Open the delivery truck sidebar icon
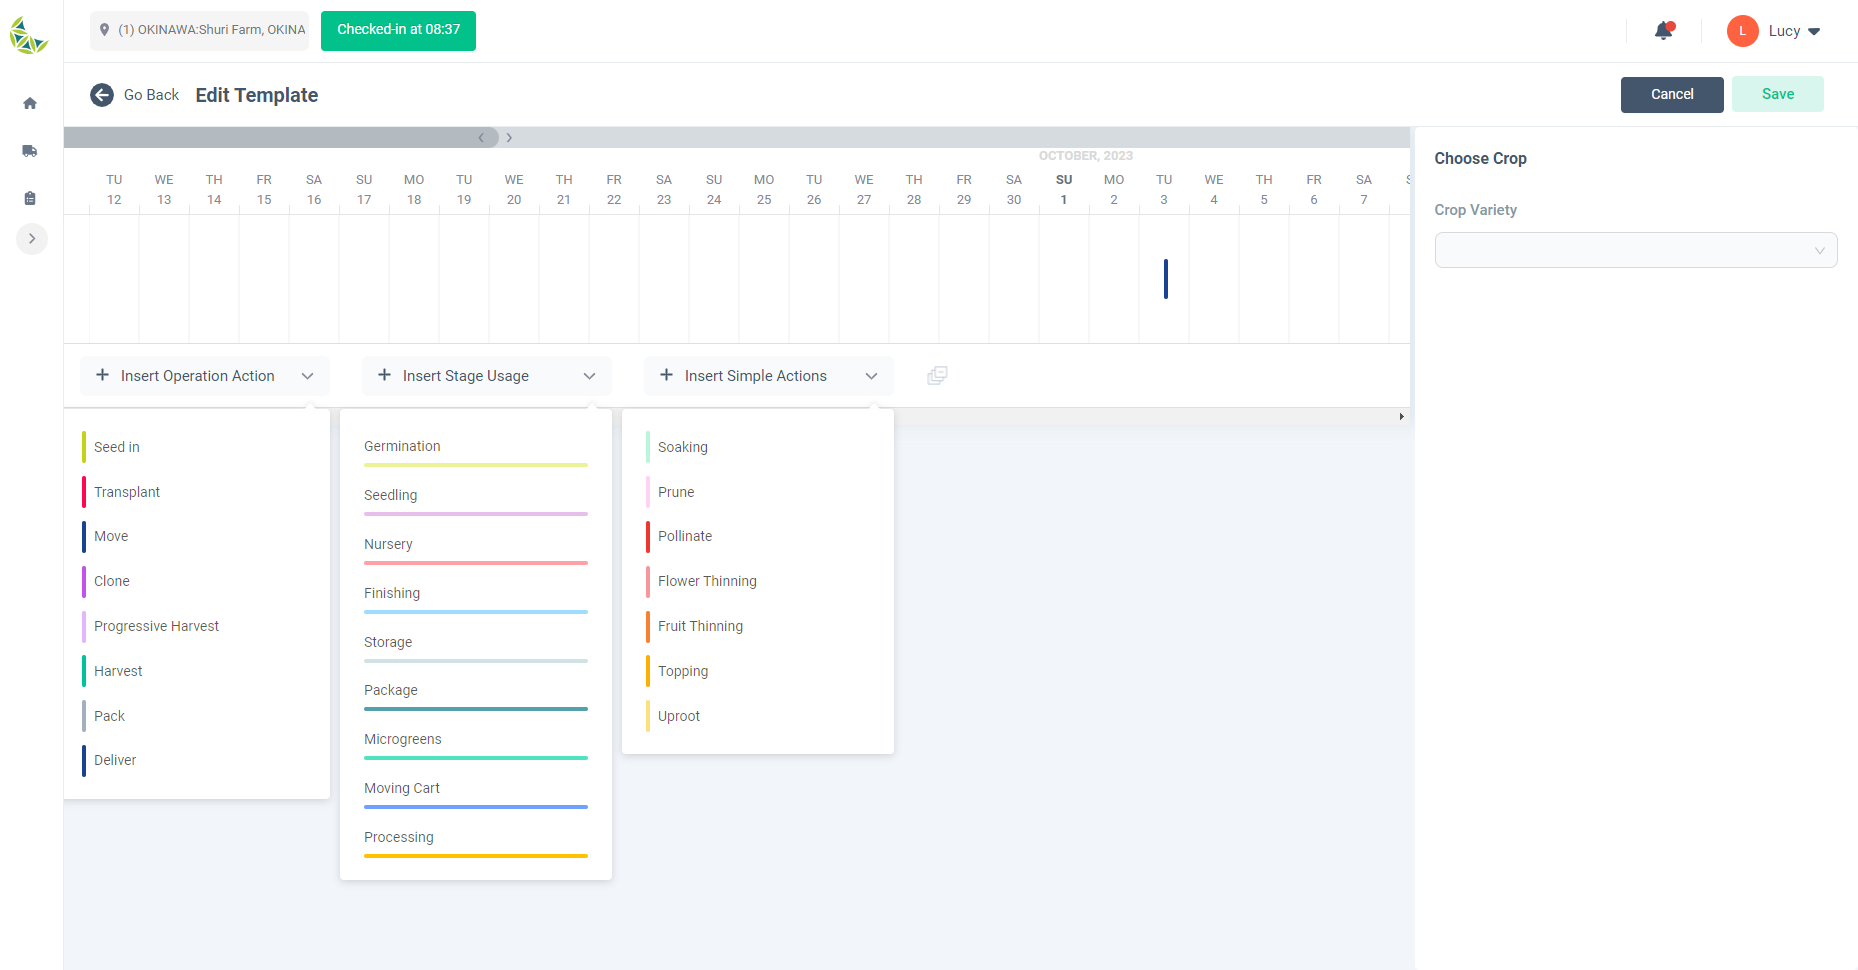 click(30, 151)
